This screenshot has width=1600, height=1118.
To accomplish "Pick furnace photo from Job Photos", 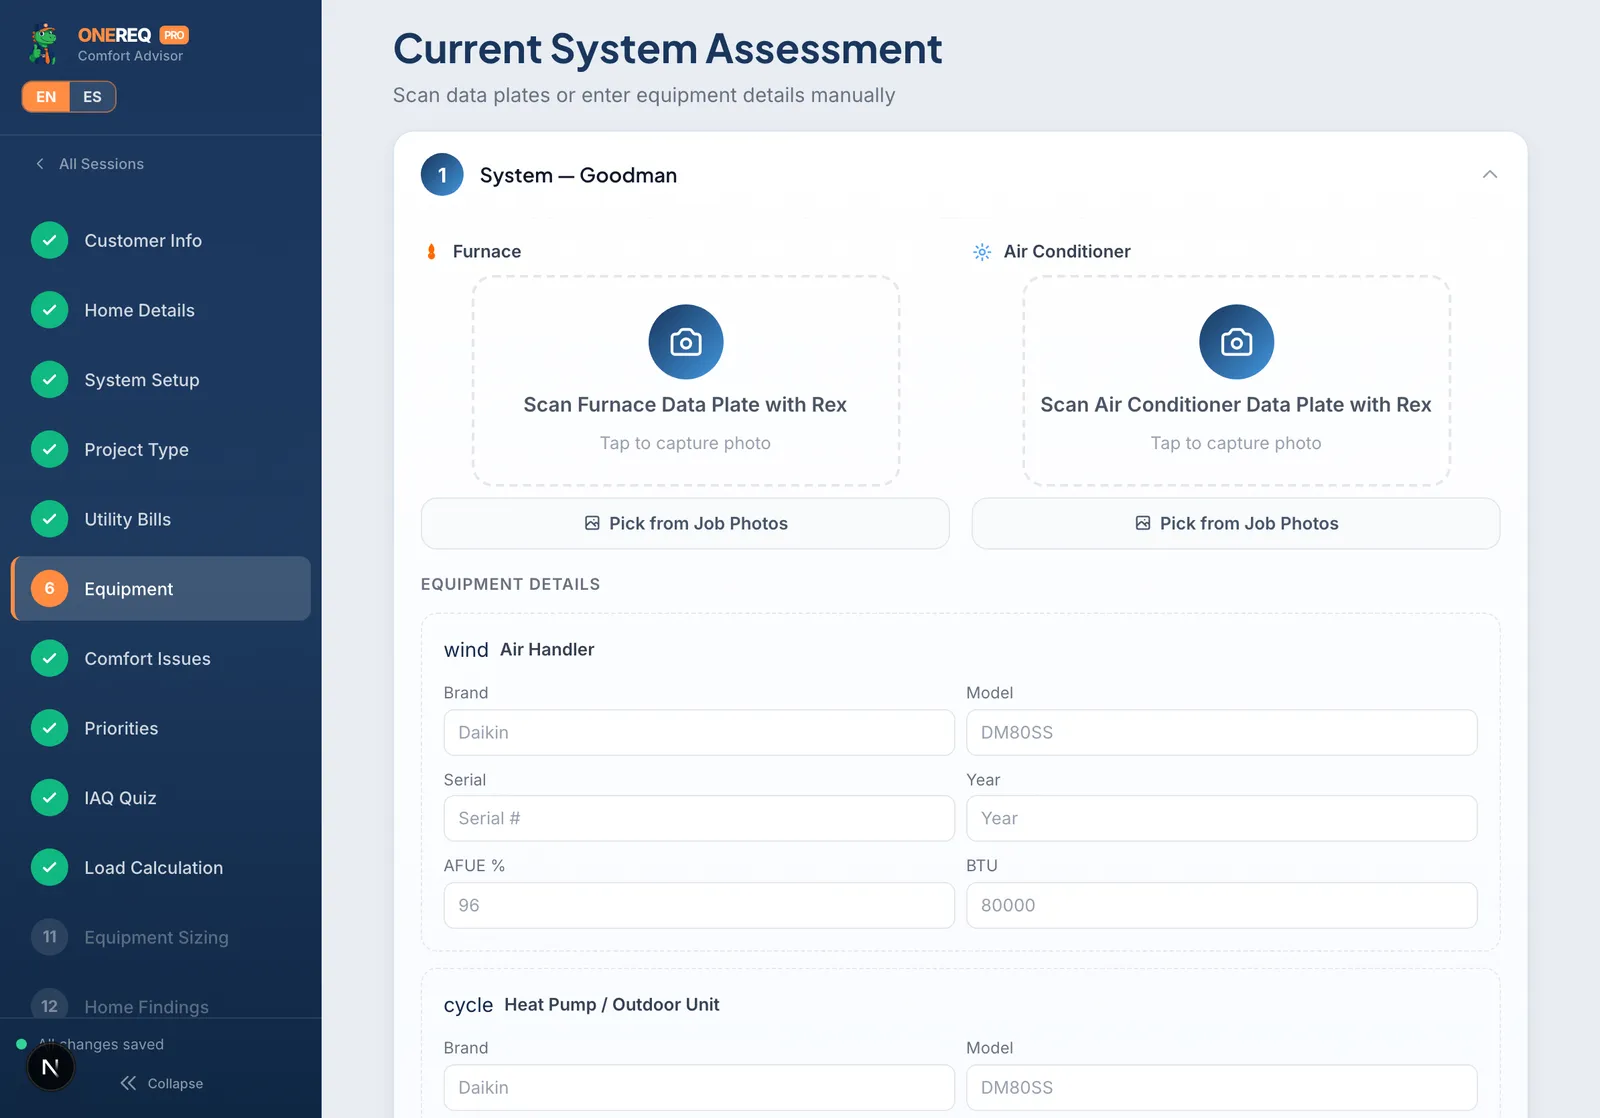I will click(685, 523).
